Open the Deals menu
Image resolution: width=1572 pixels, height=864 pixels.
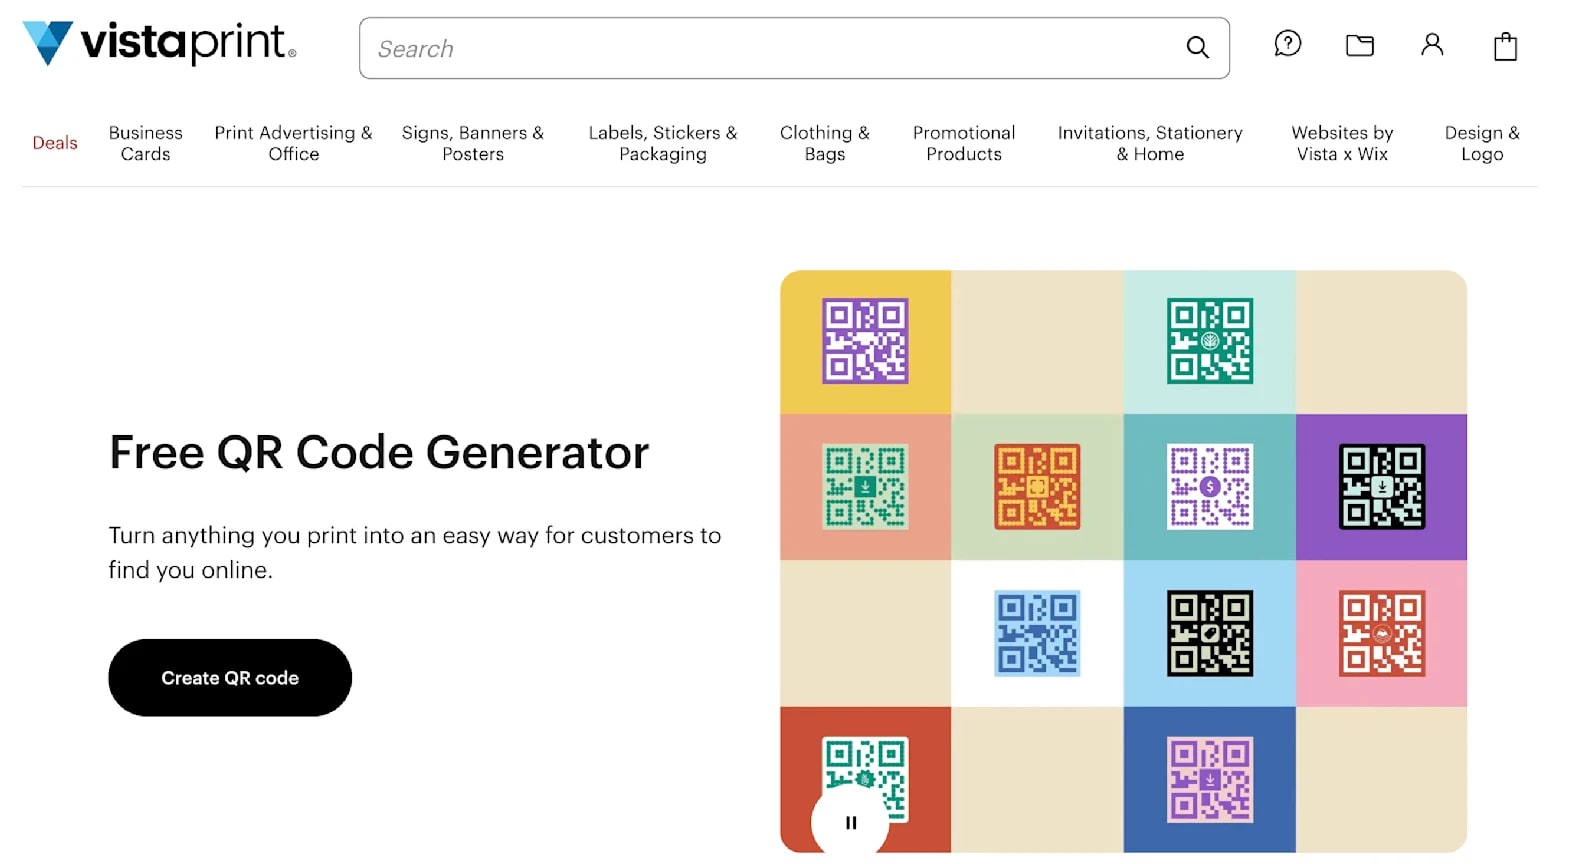pos(54,142)
